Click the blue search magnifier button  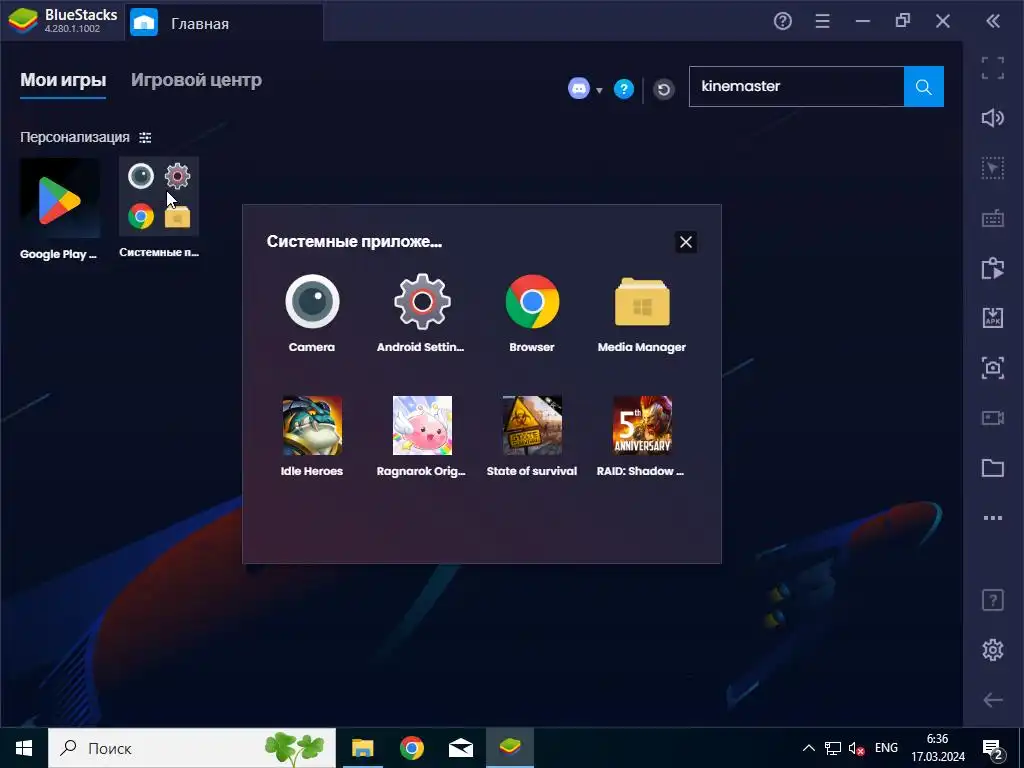coord(923,86)
